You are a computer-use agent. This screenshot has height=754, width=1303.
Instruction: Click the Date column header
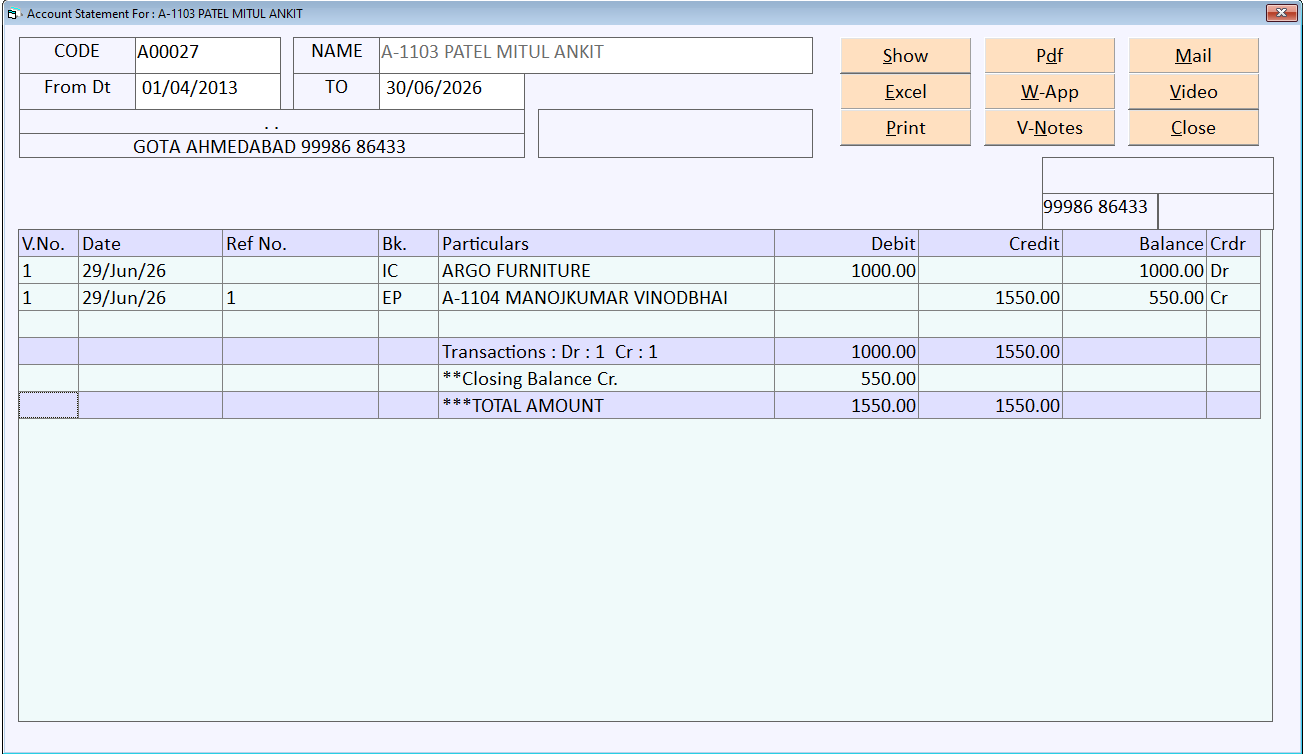click(x=150, y=244)
